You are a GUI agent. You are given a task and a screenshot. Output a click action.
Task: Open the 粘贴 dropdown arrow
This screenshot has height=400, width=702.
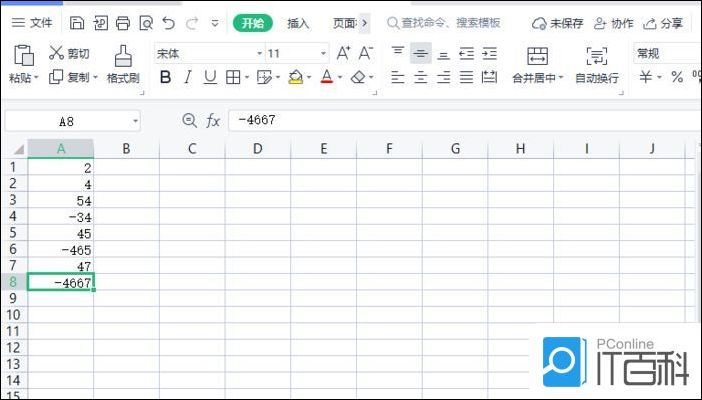37,78
